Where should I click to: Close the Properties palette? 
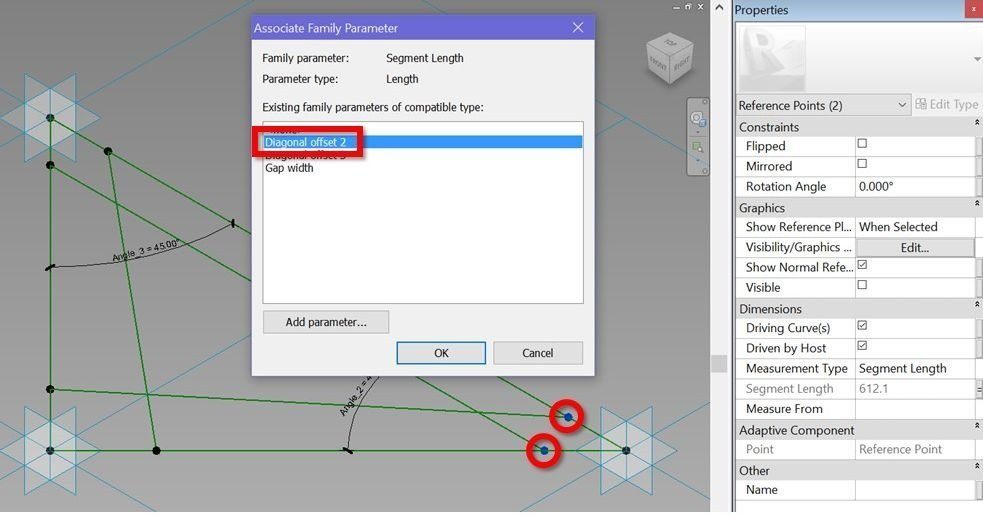click(975, 9)
